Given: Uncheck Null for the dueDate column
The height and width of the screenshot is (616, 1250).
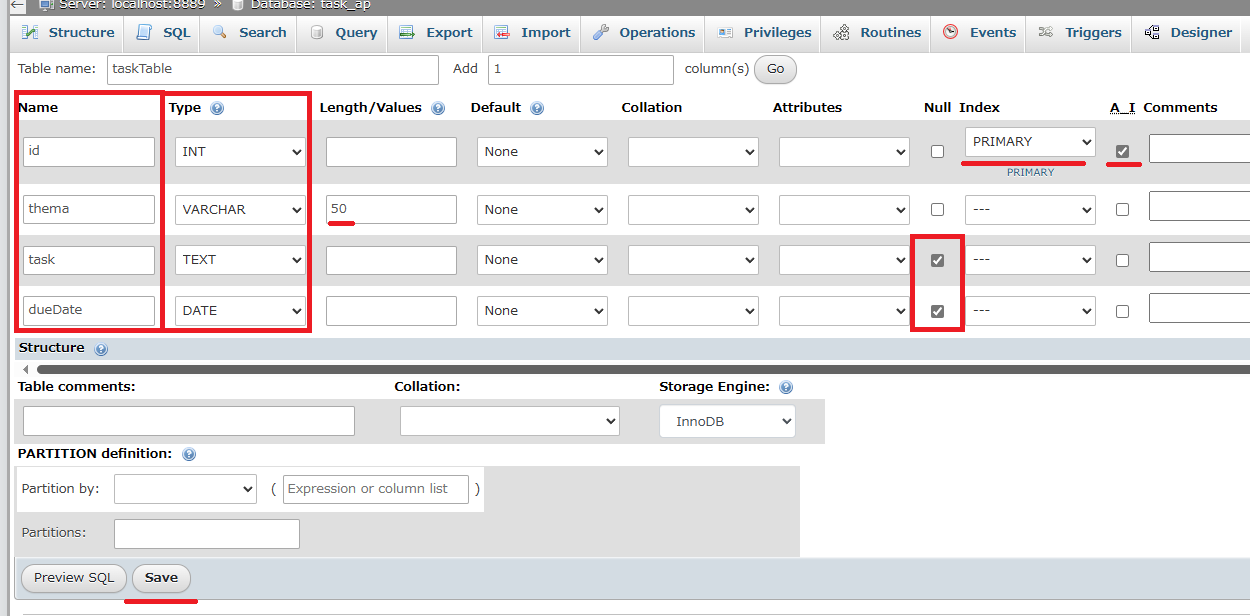Looking at the screenshot, I should click(x=937, y=311).
